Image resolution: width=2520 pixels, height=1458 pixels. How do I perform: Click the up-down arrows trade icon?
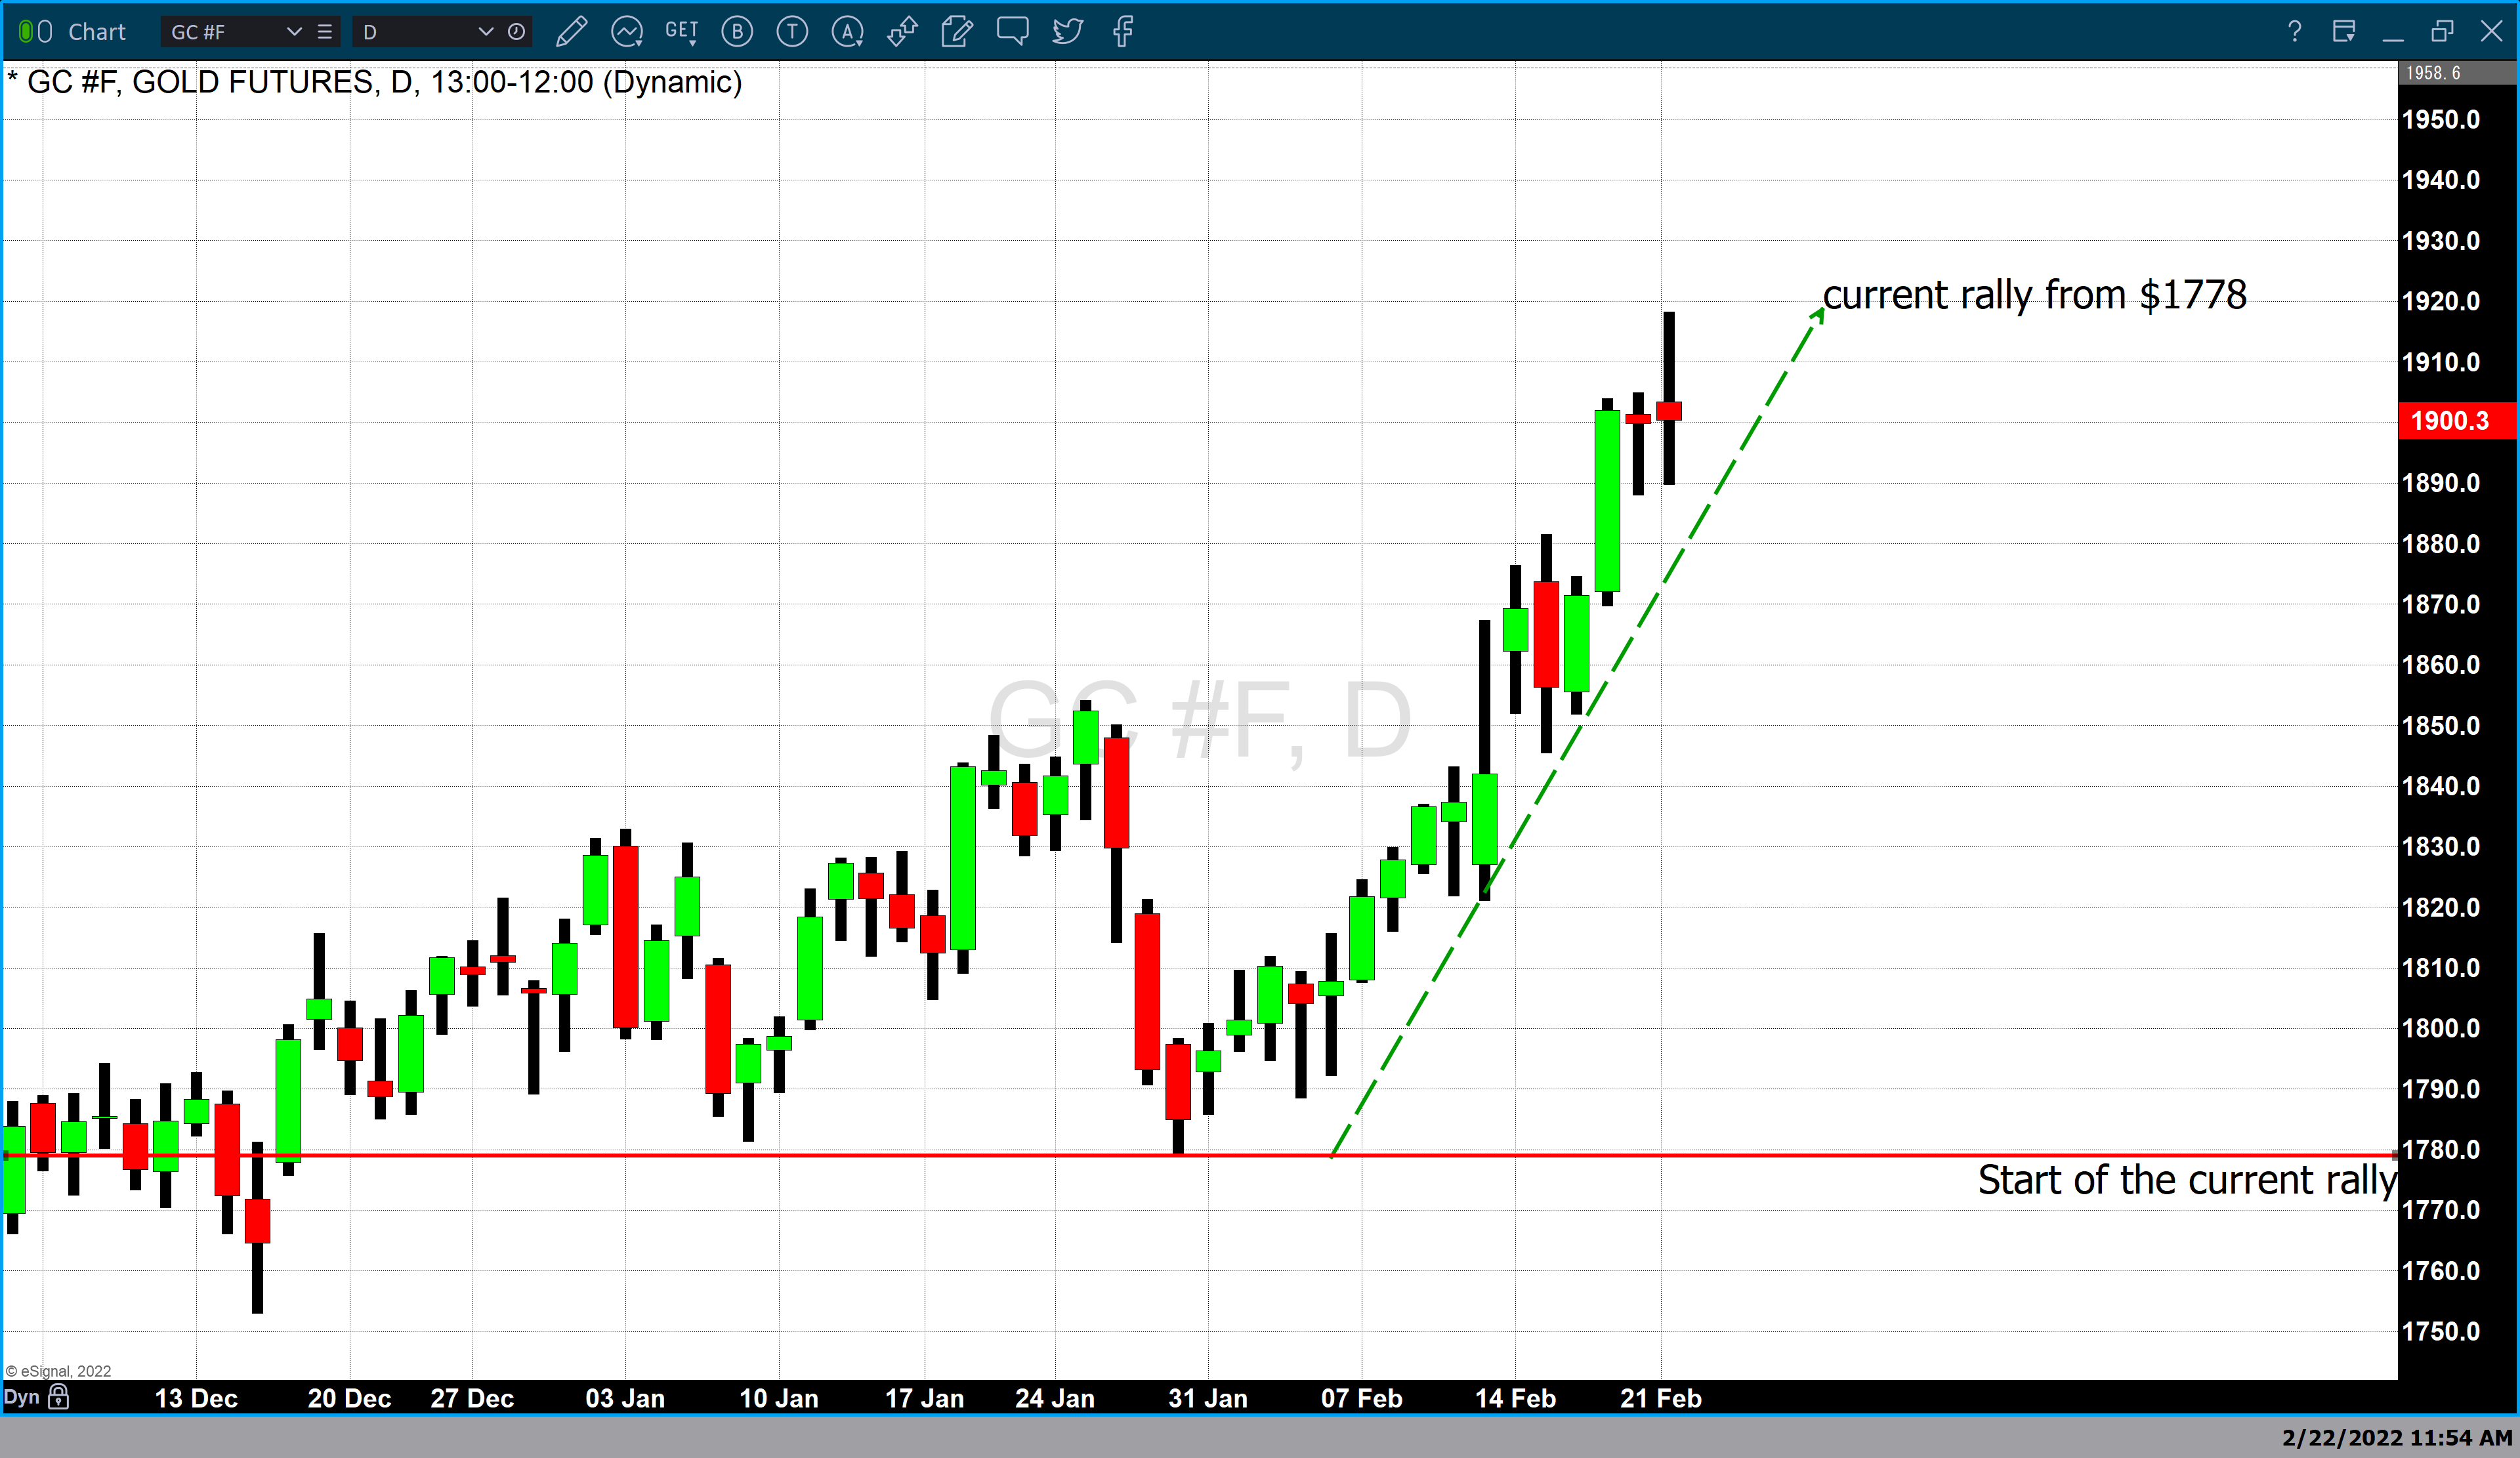[902, 32]
